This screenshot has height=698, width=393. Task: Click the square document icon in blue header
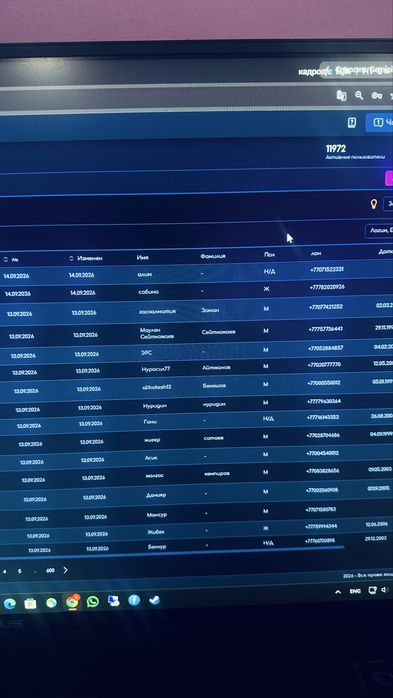pos(352,123)
